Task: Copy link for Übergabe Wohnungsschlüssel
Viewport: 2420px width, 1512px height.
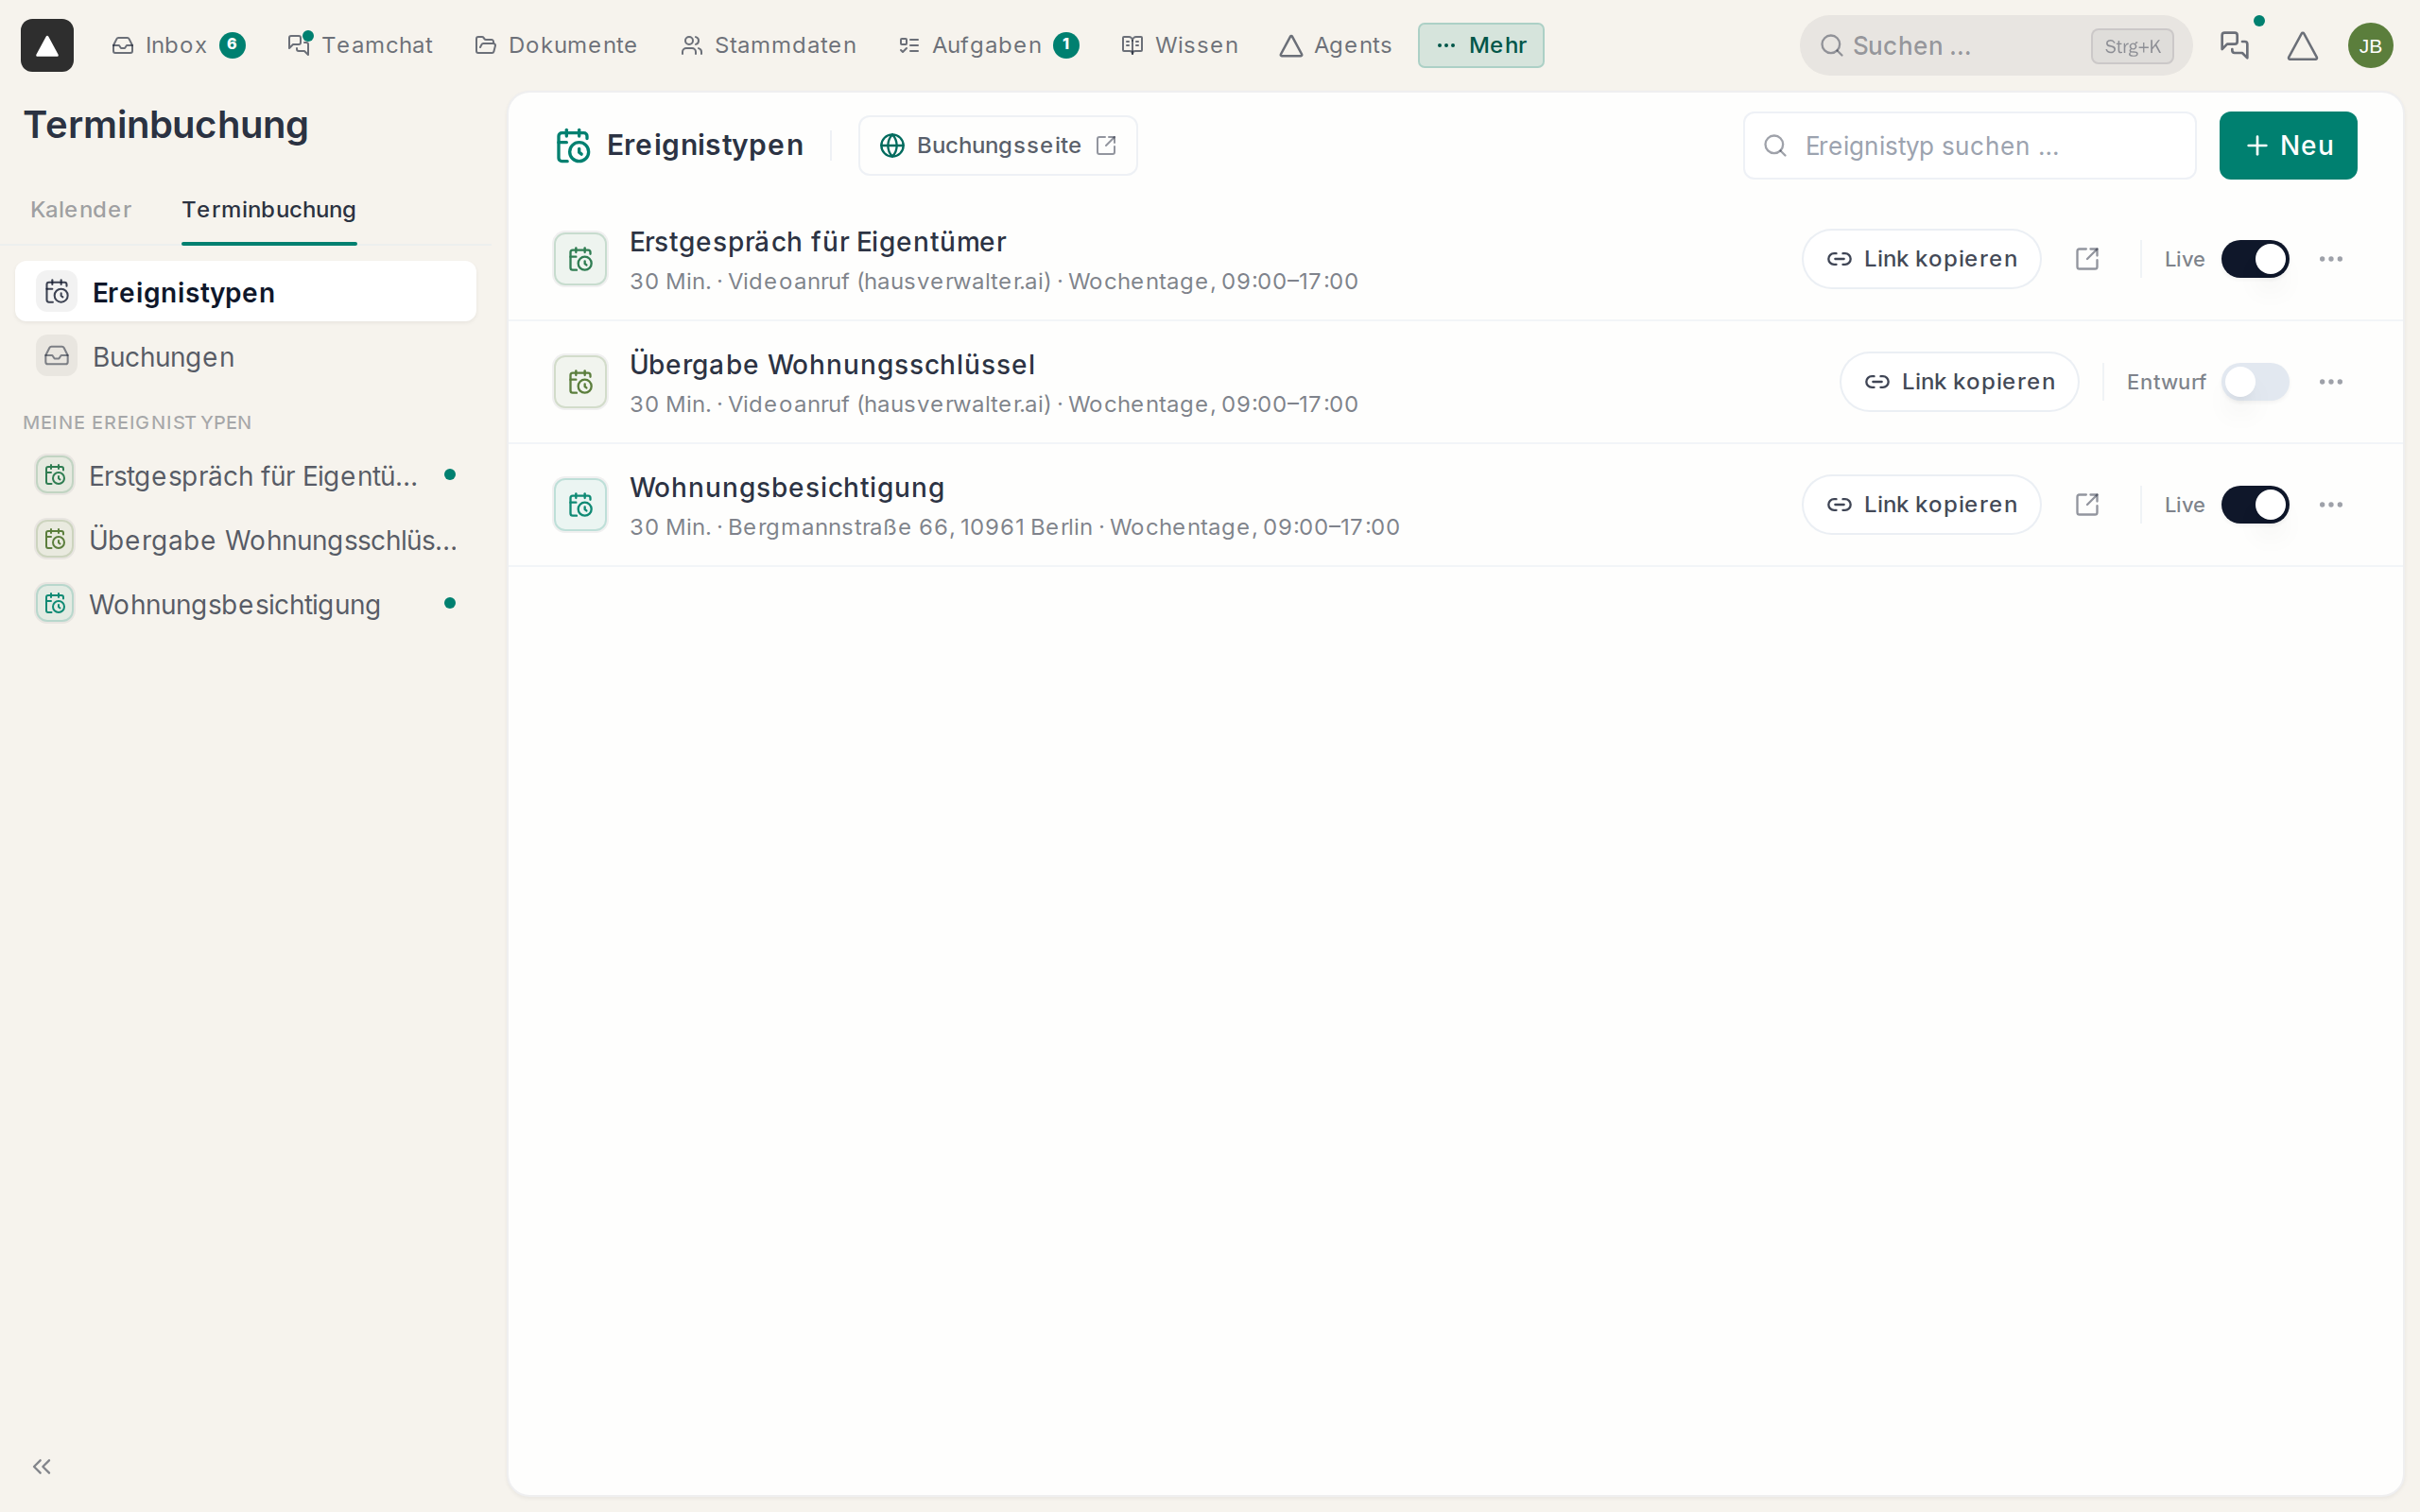Action: pyautogui.click(x=1959, y=382)
